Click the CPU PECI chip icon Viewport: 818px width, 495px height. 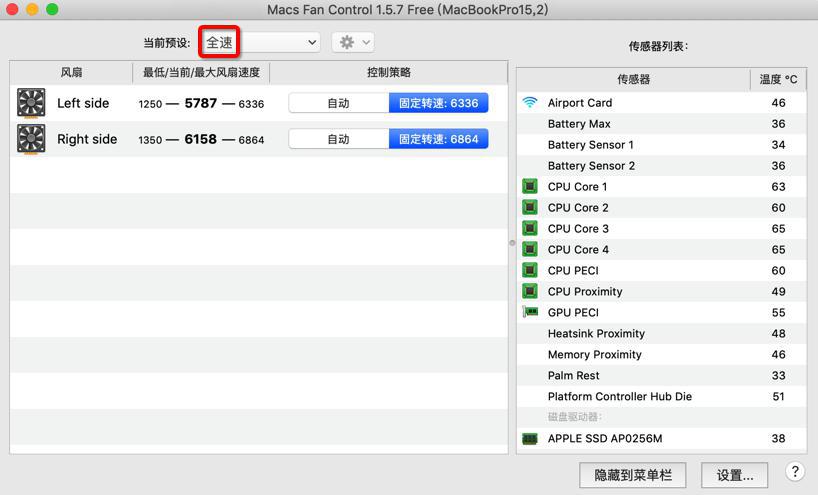pyautogui.click(x=530, y=270)
